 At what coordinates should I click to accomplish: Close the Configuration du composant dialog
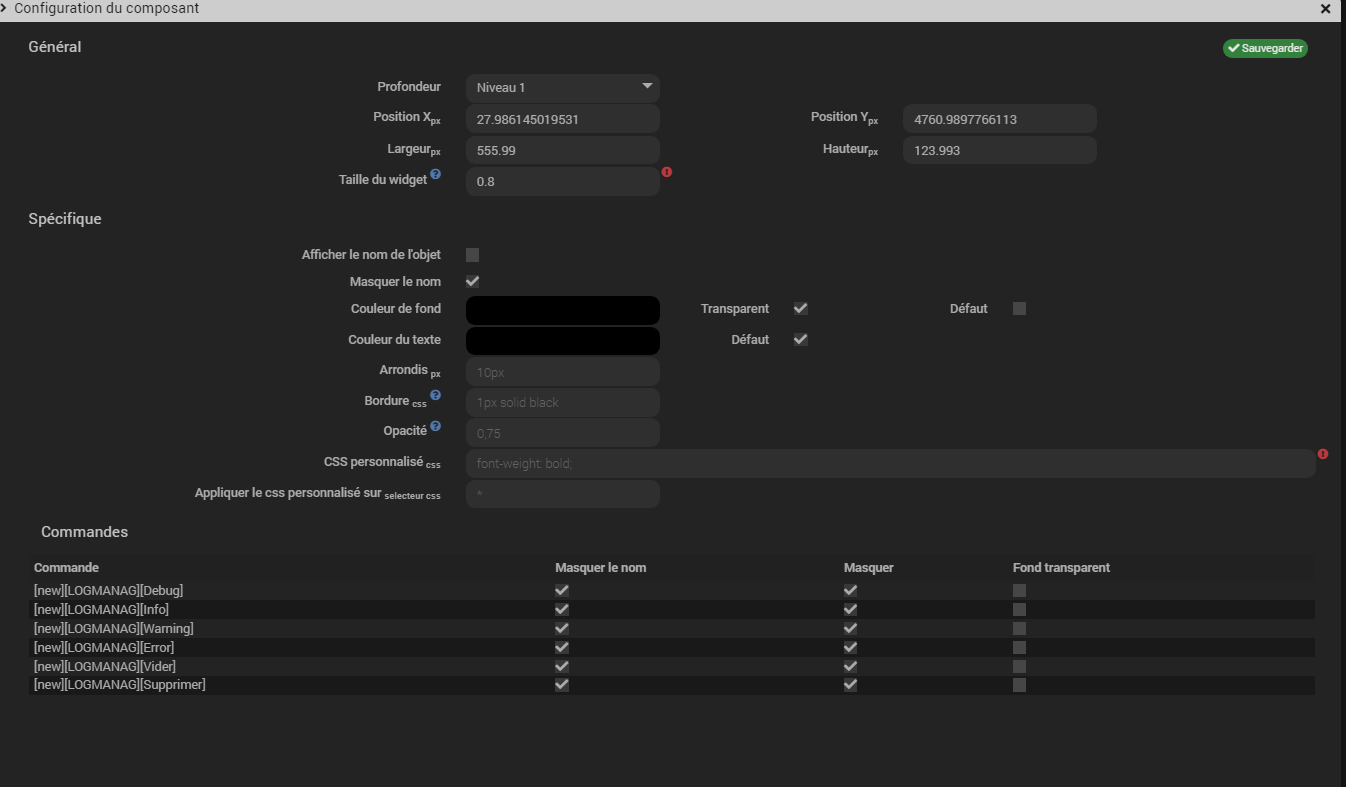click(x=1326, y=9)
